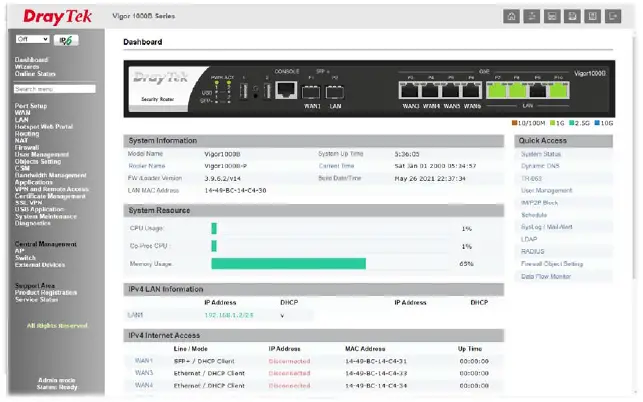643x402 pixels.
Task: Click the SFP+ WAN1 port graphic
Action: (x=311, y=92)
